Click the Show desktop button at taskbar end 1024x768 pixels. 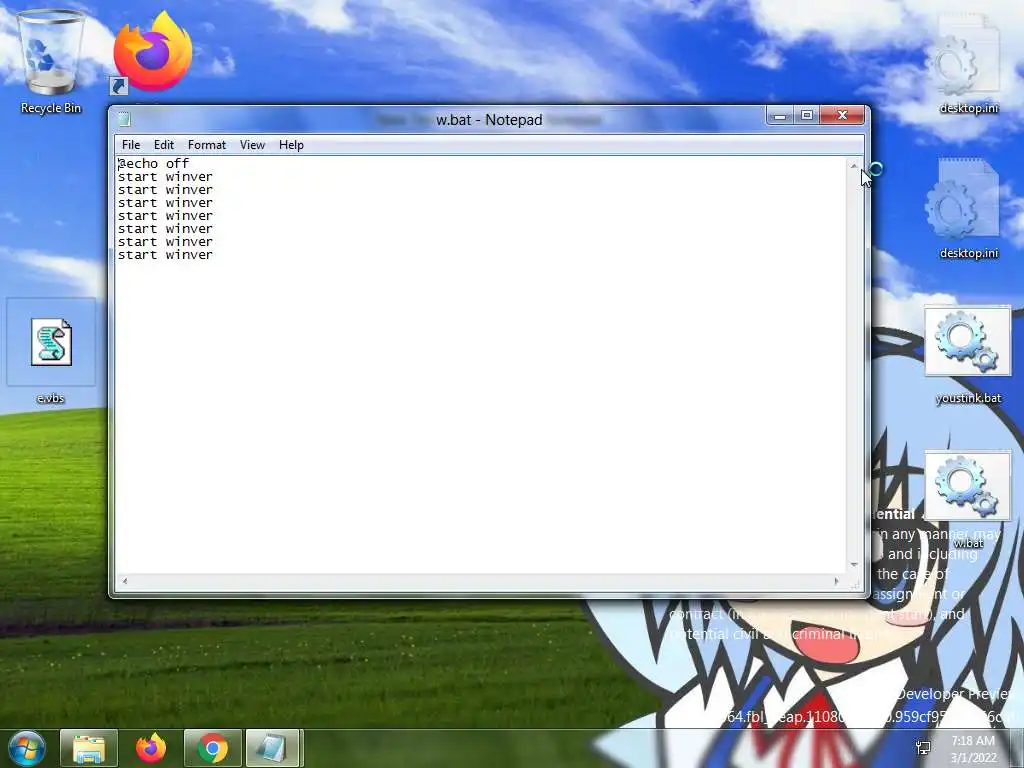tap(1017, 748)
